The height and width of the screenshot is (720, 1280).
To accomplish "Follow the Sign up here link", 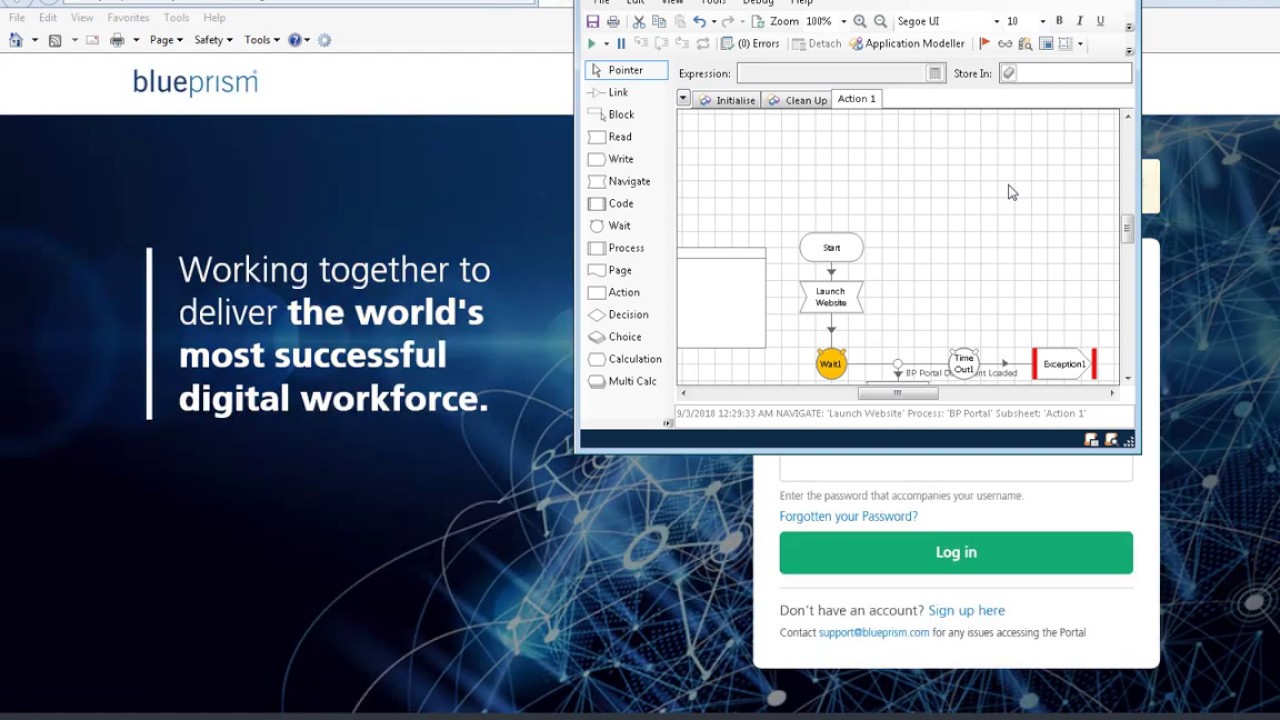I will pyautogui.click(x=966, y=610).
